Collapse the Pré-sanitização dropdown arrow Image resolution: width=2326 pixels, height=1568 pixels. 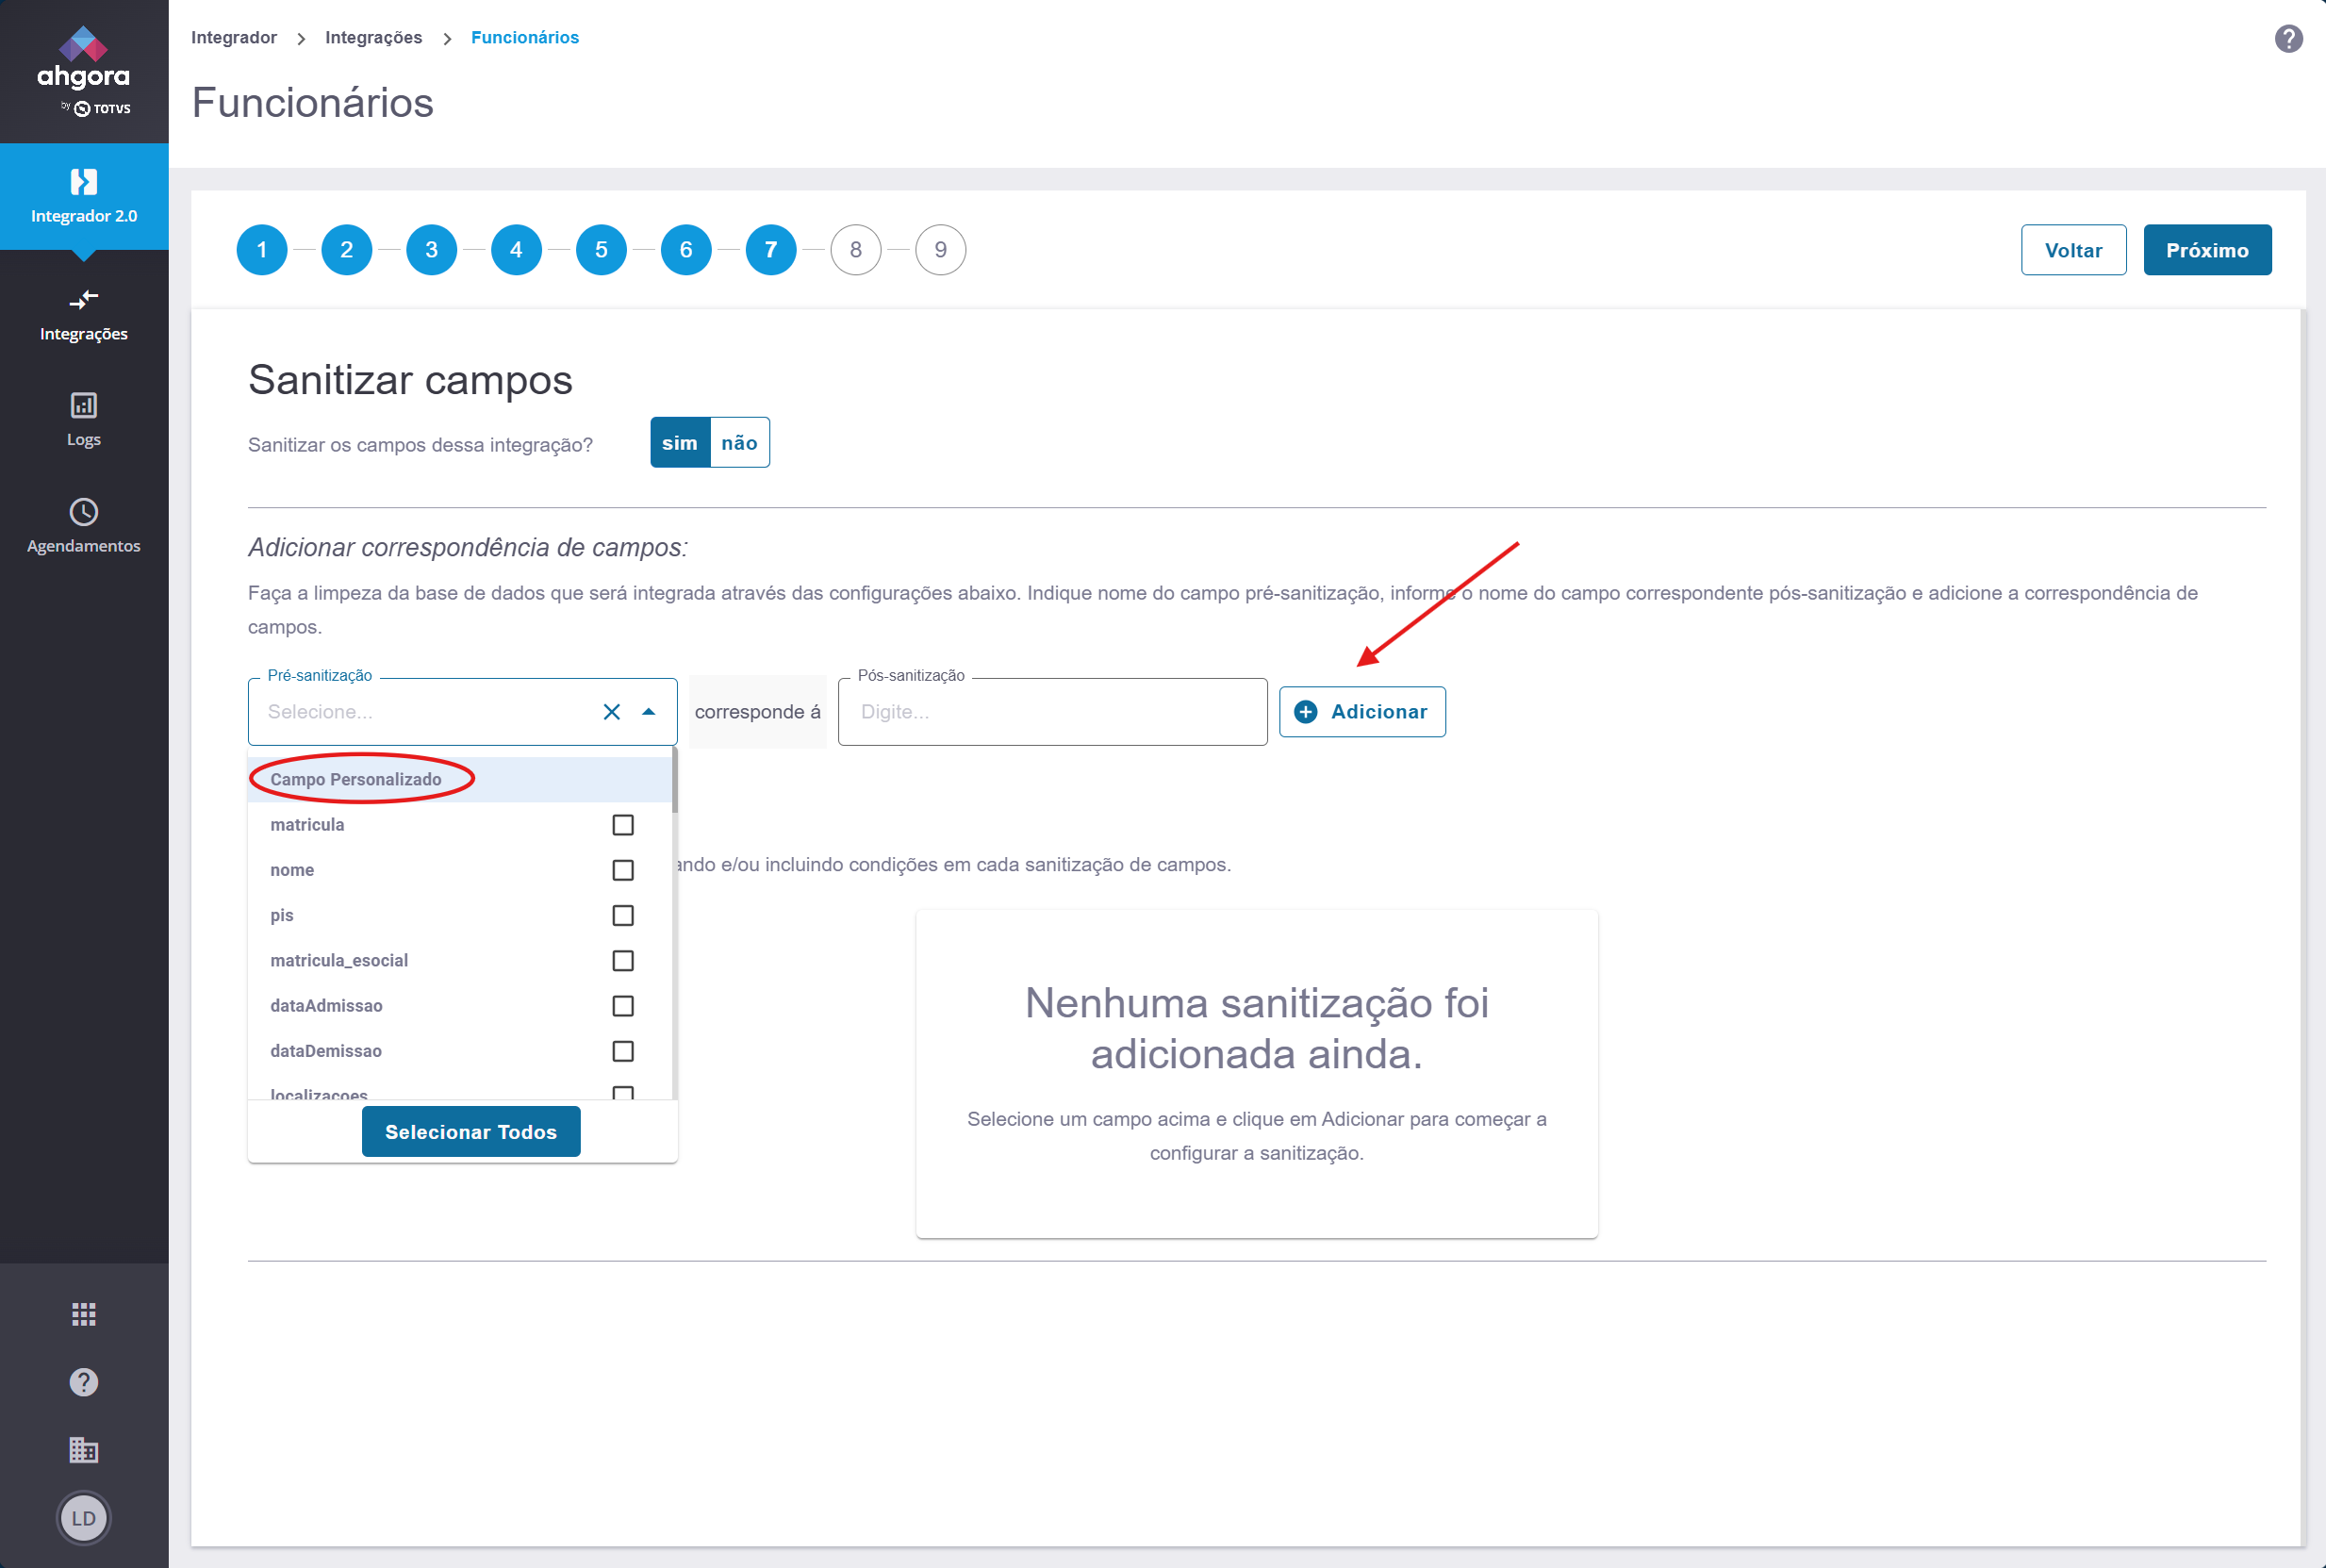pyautogui.click(x=649, y=712)
